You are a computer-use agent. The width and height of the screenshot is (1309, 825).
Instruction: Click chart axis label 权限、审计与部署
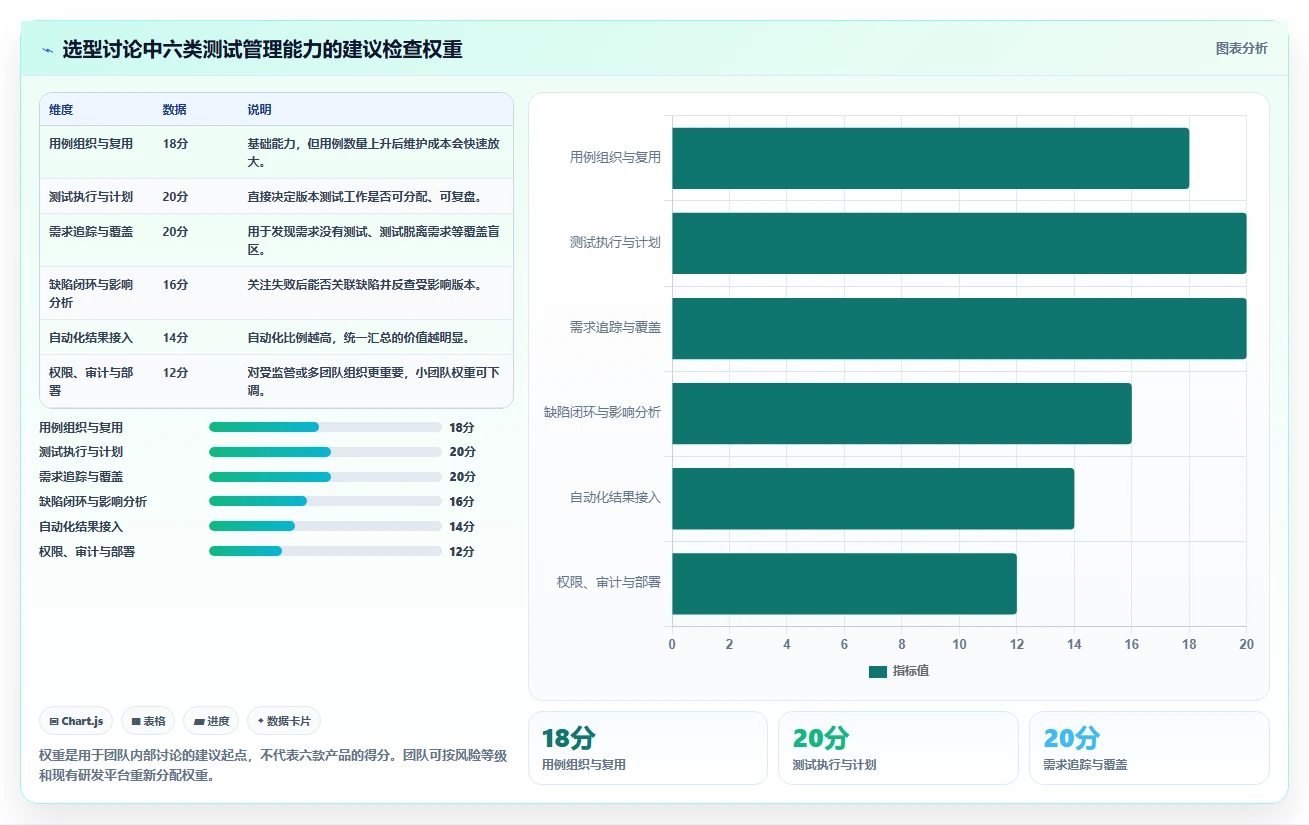(x=609, y=582)
